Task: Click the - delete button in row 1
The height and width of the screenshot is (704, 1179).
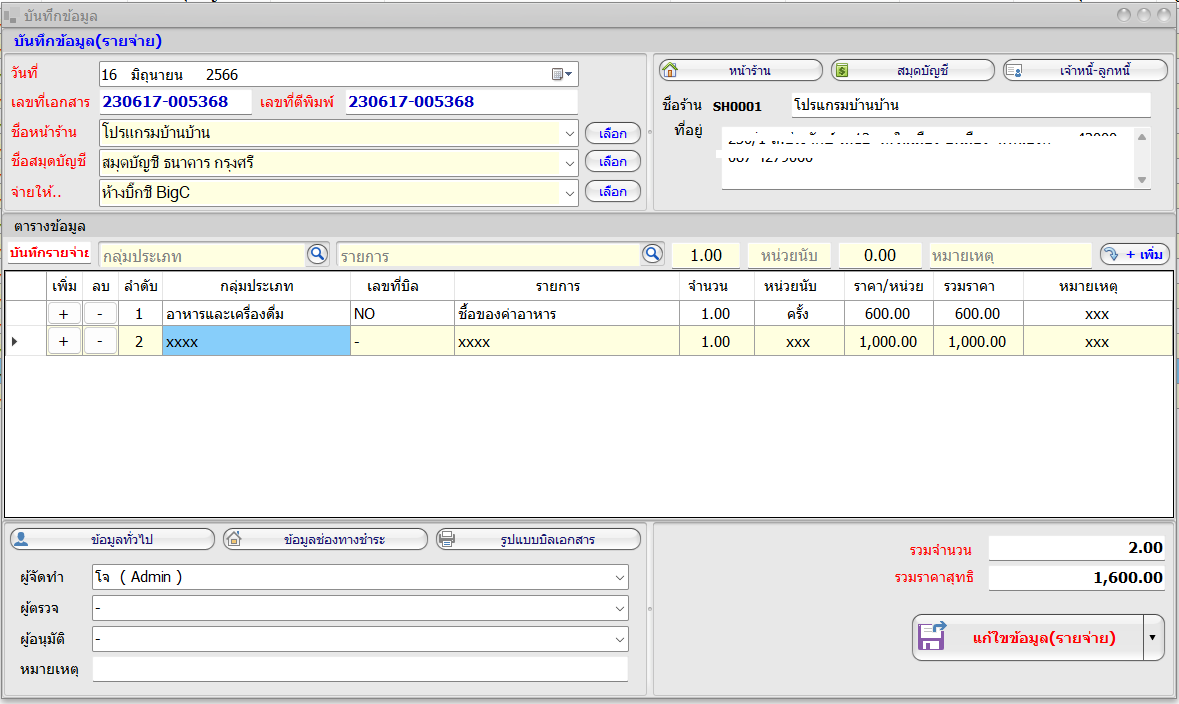Action: click(100, 314)
